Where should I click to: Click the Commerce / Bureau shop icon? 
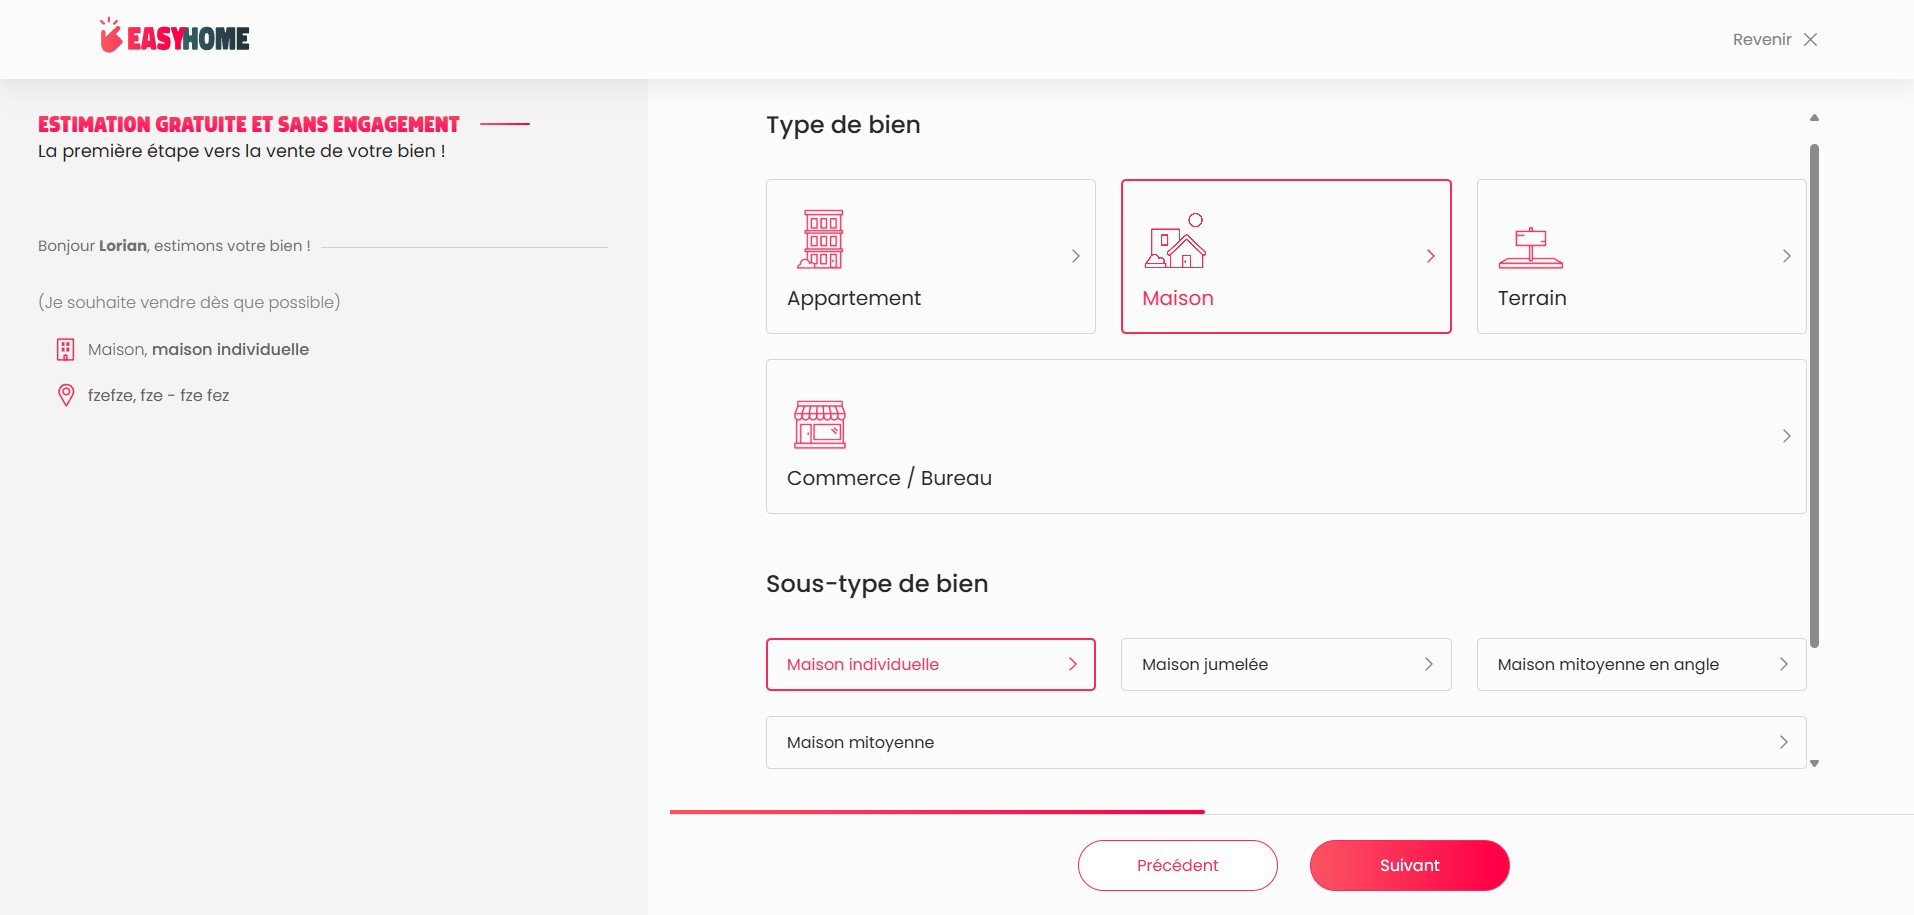(x=820, y=424)
